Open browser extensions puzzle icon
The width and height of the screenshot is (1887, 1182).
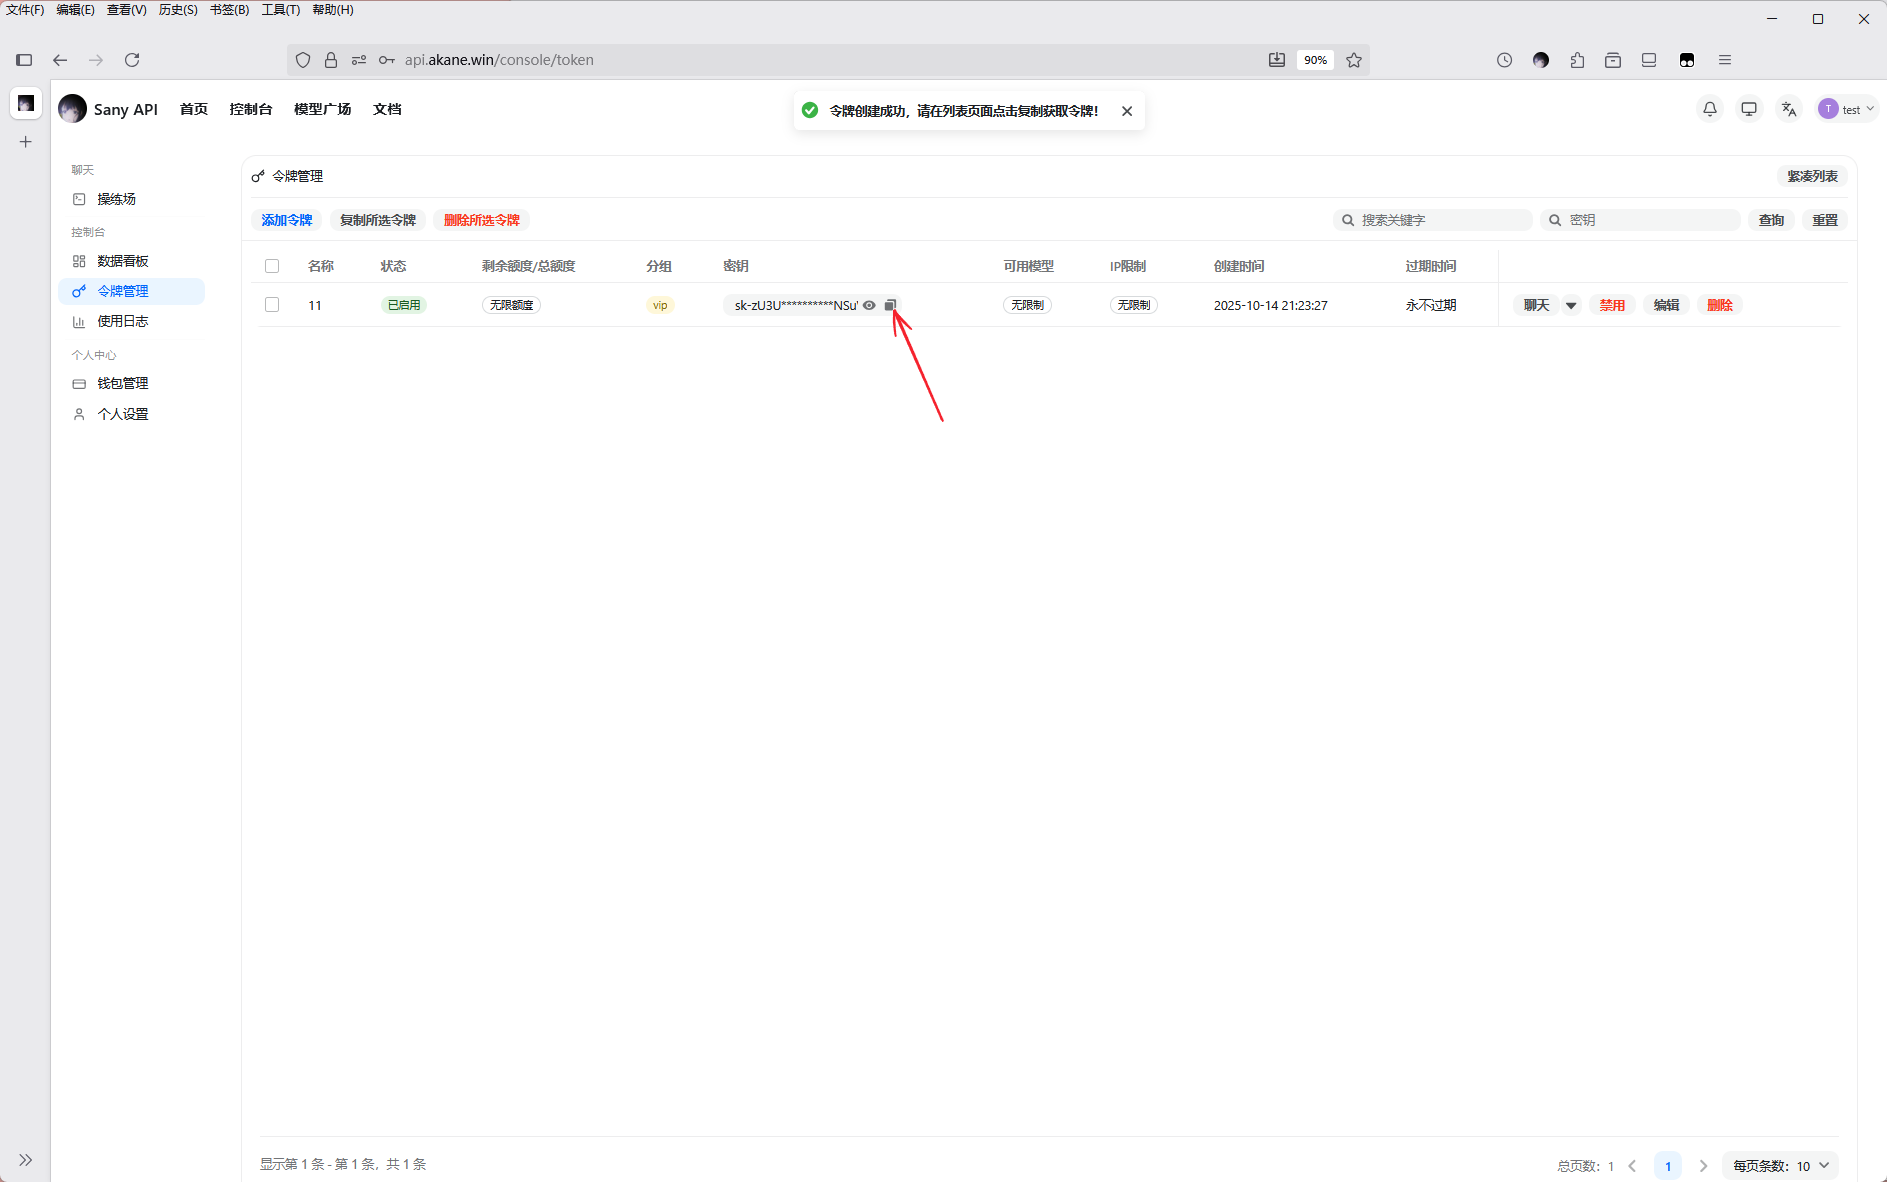[x=1577, y=60]
